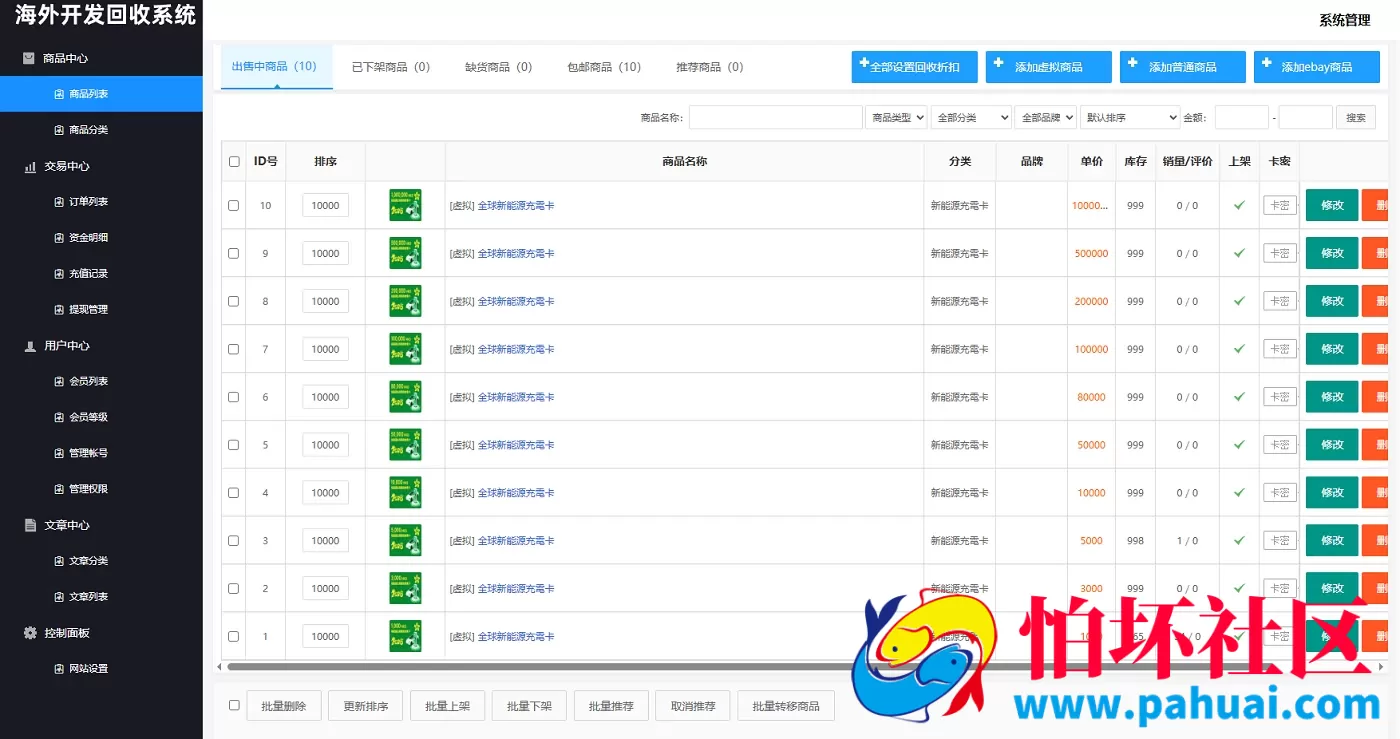Viewport: 1400px width, 739px height.
Task: Click the green 上架 checkmark in row ID 2
Action: [x=1239, y=588]
